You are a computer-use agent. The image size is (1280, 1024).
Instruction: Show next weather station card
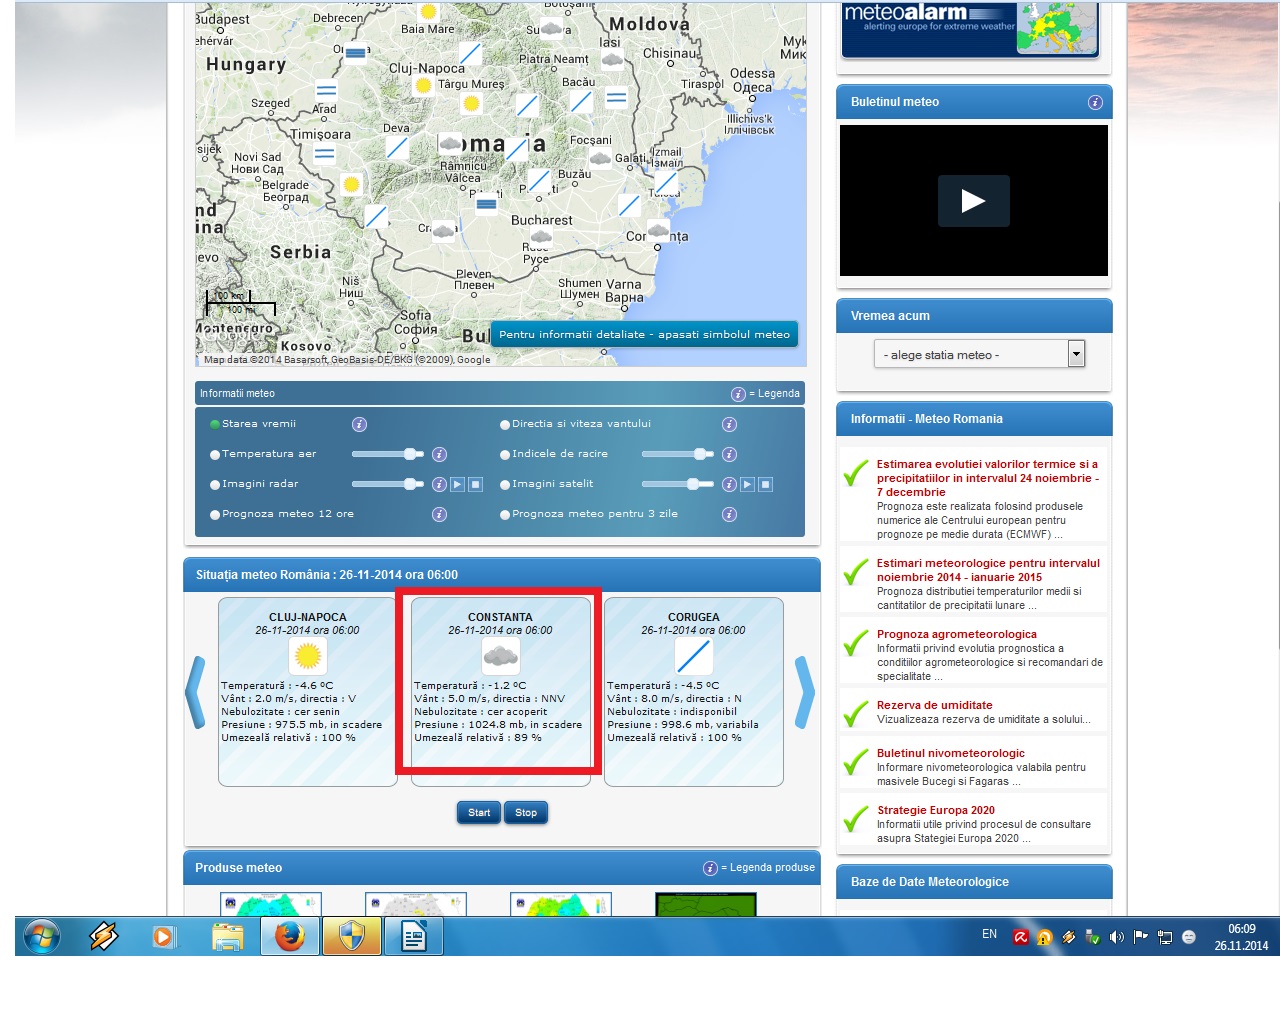pyautogui.click(x=804, y=692)
